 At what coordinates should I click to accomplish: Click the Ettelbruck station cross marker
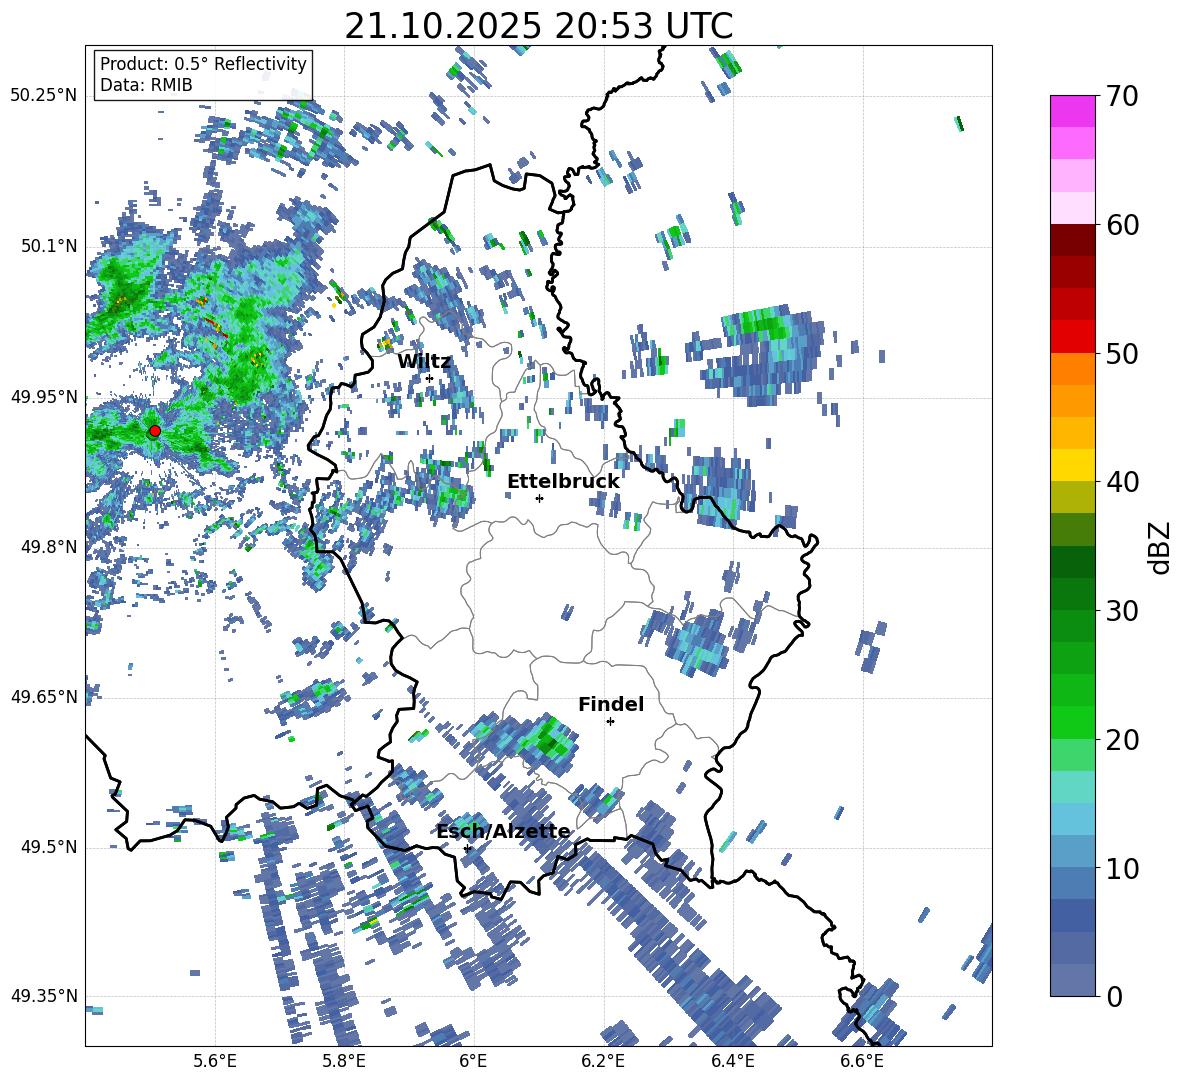pos(539,498)
